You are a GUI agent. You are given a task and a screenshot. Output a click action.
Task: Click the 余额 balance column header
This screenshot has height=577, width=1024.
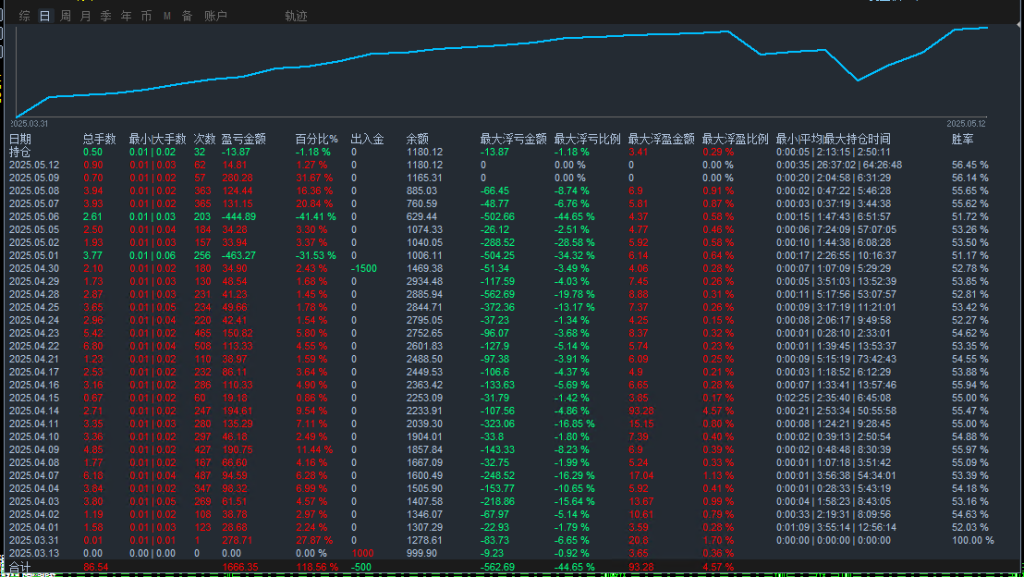pyautogui.click(x=419, y=139)
